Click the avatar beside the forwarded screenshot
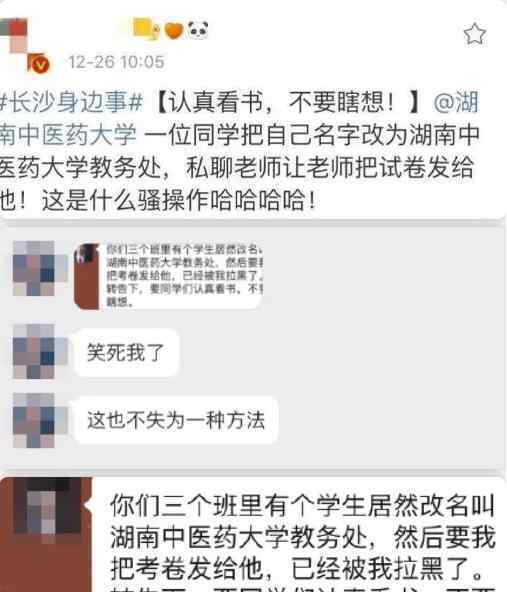The height and width of the screenshot is (592, 507). coord(35,268)
